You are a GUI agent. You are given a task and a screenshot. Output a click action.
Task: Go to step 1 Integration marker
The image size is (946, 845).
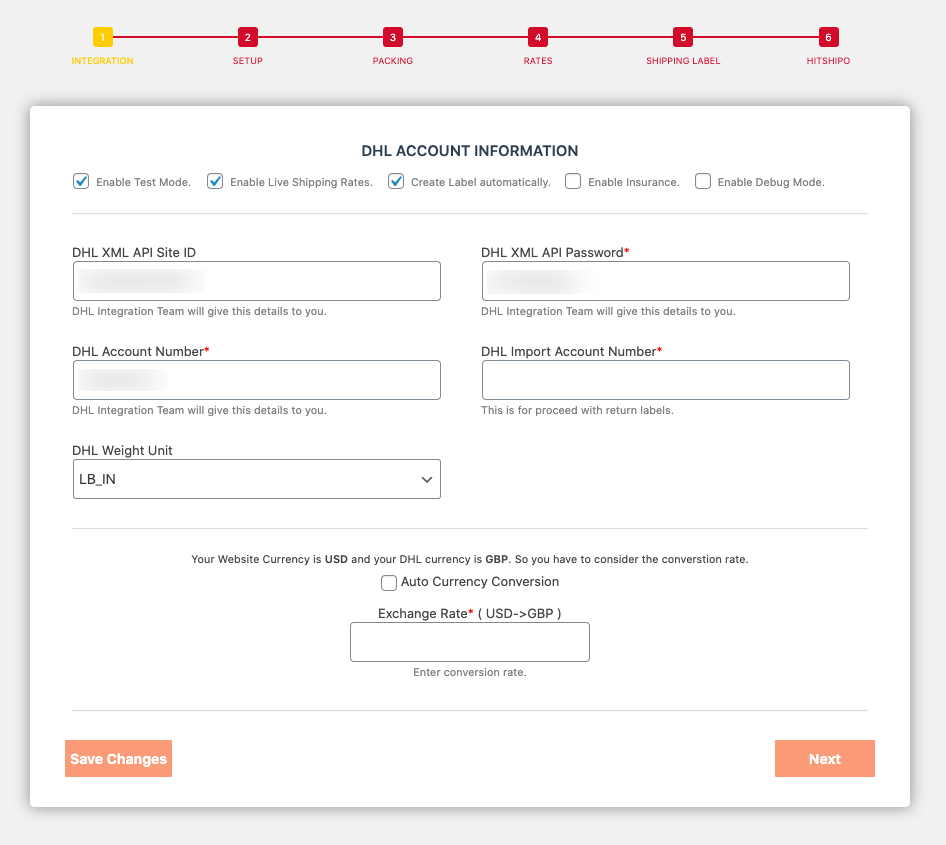(103, 38)
